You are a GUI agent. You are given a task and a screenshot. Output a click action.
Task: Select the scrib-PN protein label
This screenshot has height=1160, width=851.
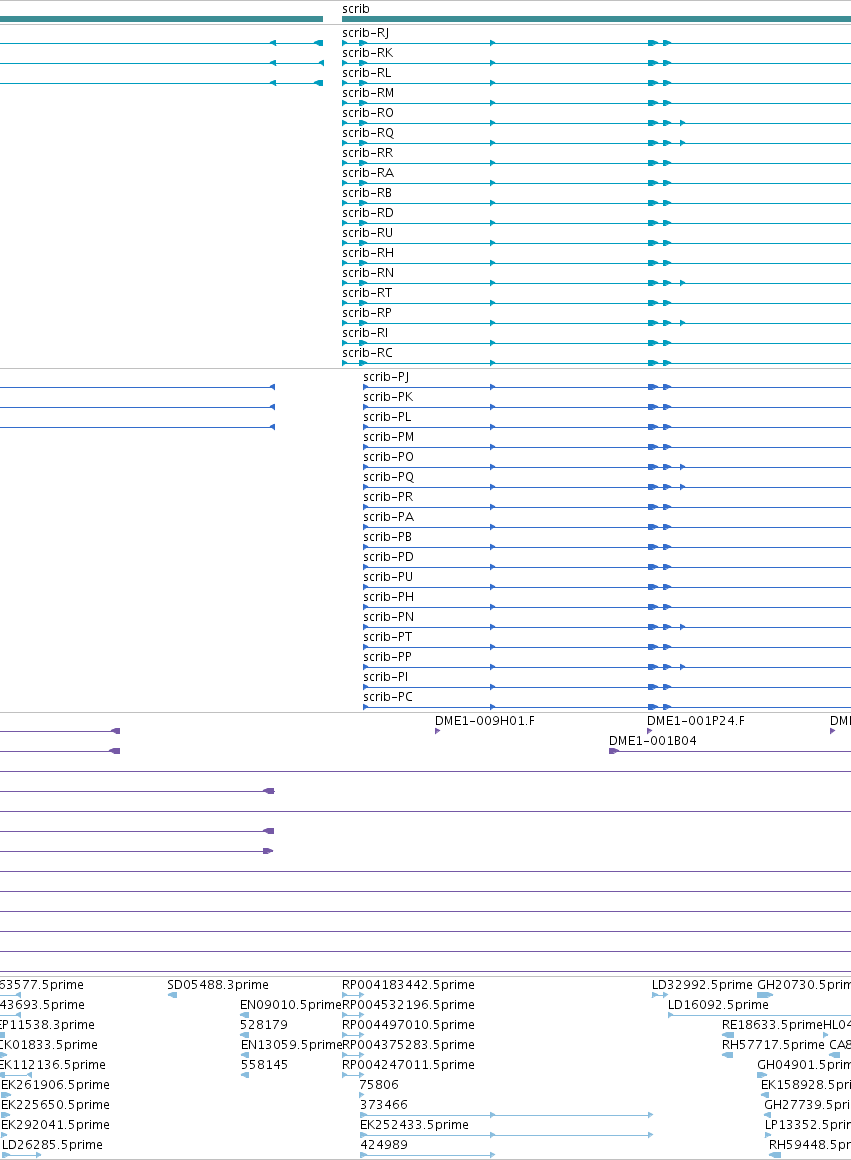(388, 616)
